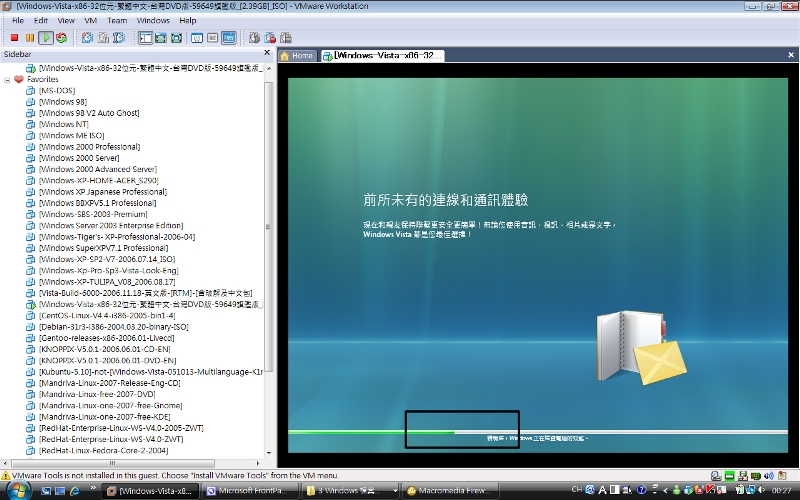The width and height of the screenshot is (800, 500).
Task: Click the green Power On play button
Action: click(x=46, y=38)
